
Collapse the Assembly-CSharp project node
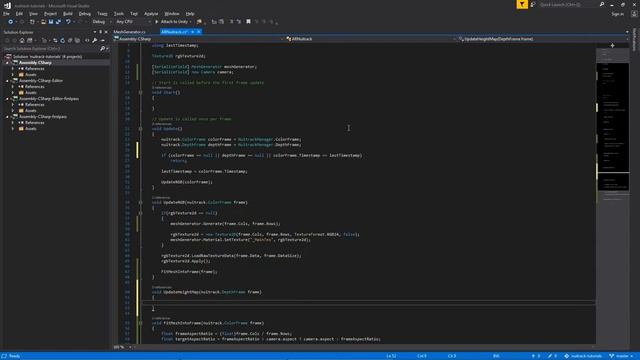tap(7, 63)
